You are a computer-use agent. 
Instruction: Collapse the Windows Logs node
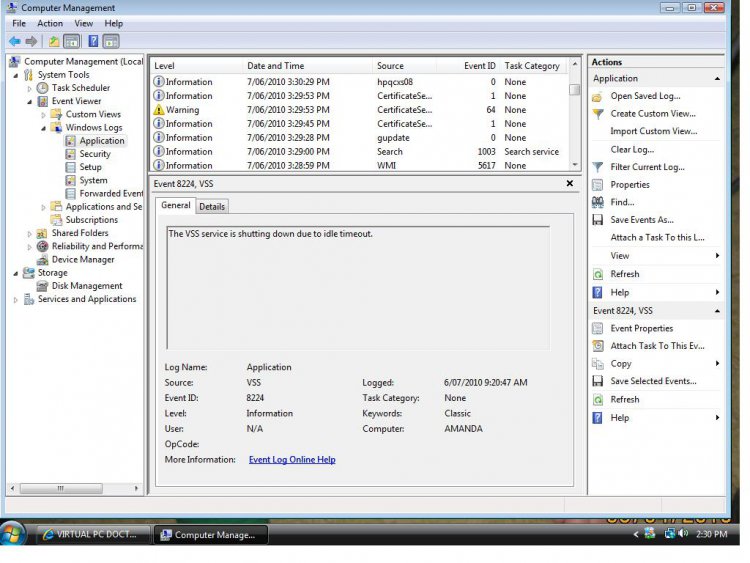coord(44,128)
